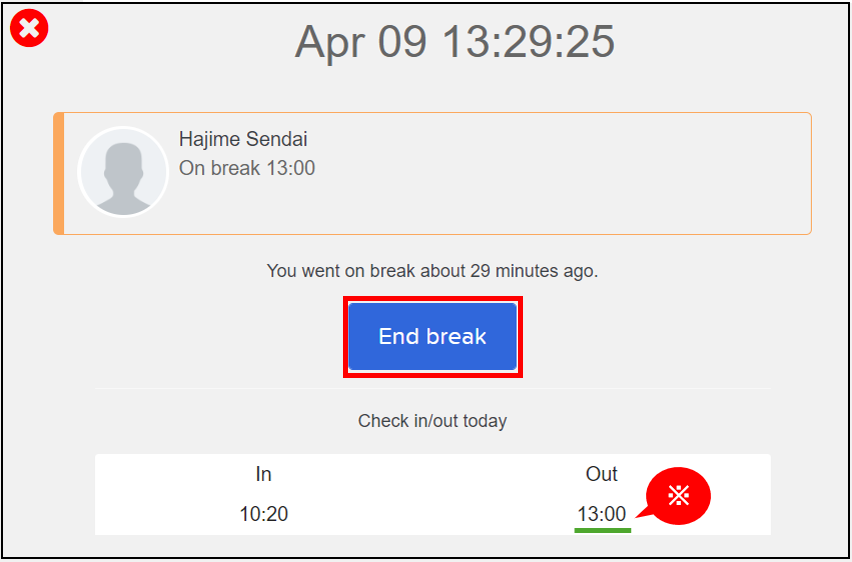This screenshot has height=562, width=852.
Task: Select the gray user avatar picture
Action: click(123, 172)
